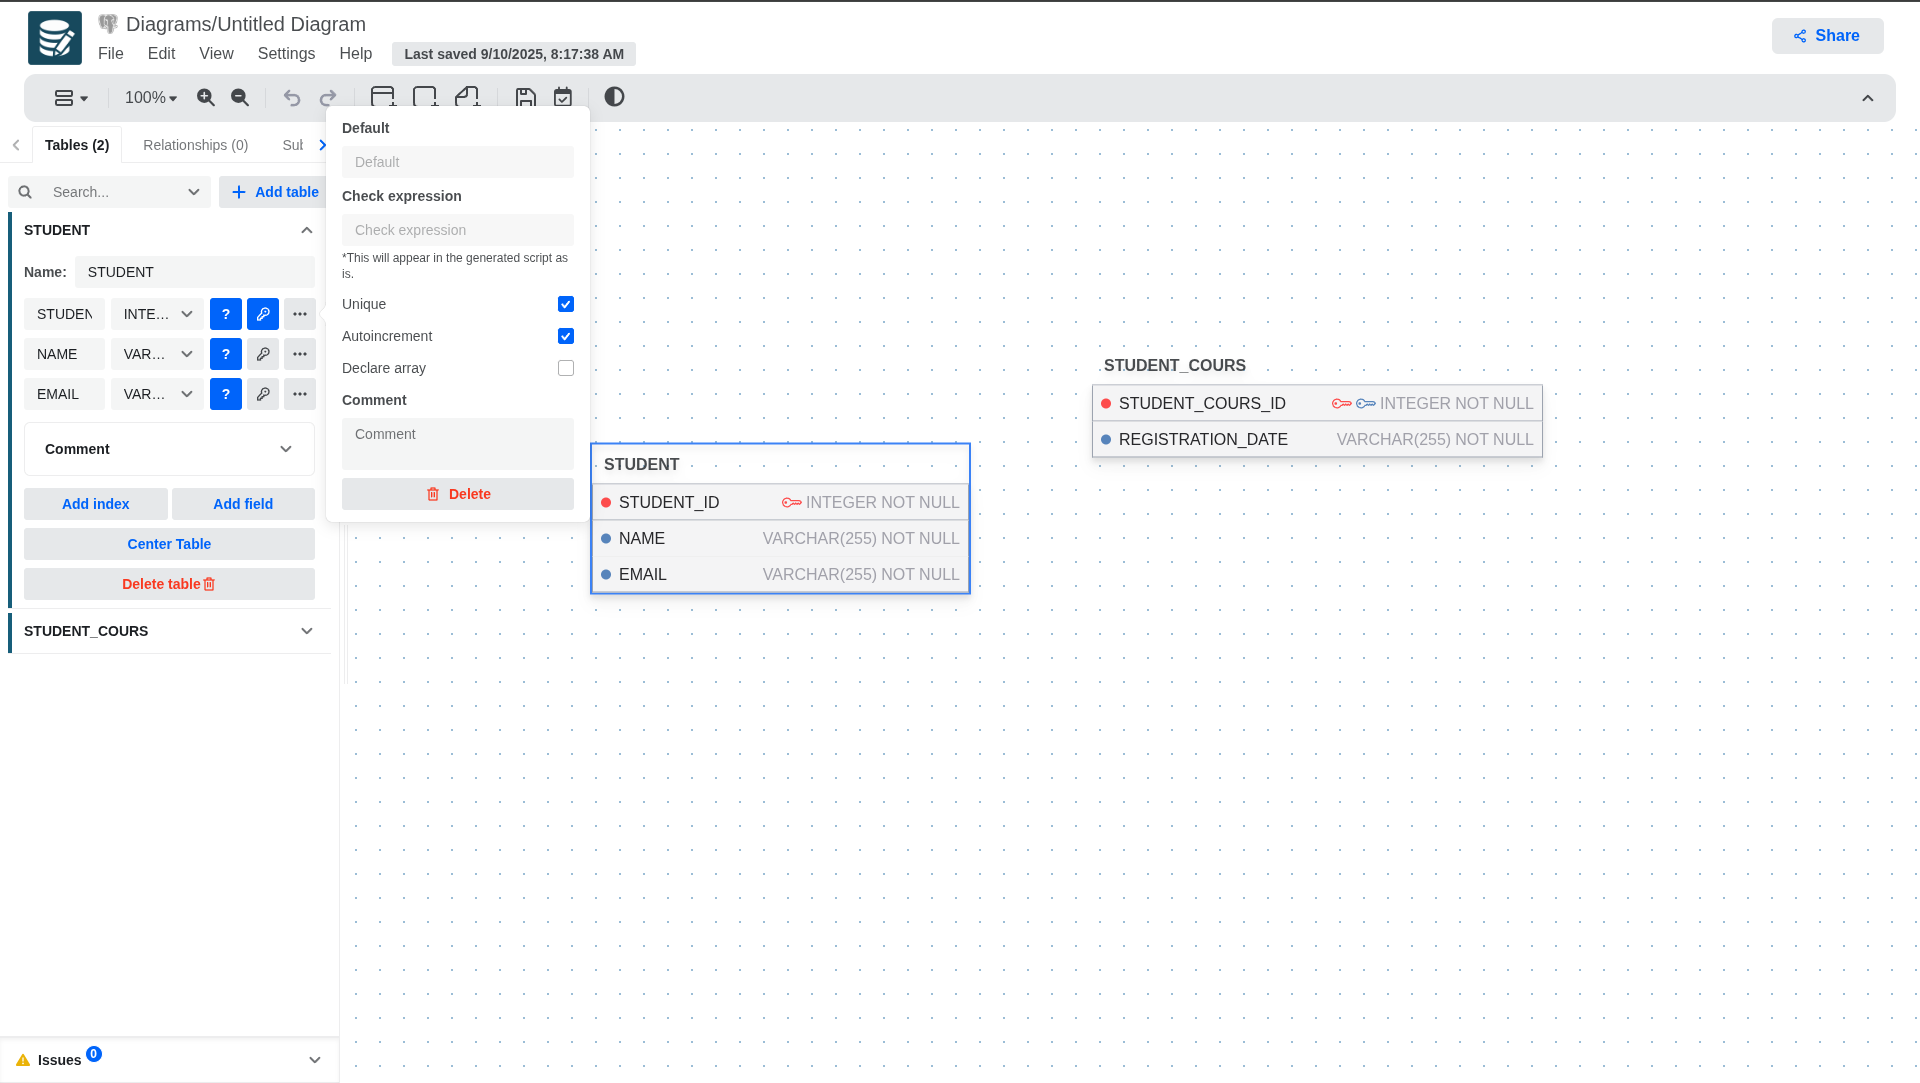
Task: Uncheck the Autoincrement checkbox
Action: 566,336
